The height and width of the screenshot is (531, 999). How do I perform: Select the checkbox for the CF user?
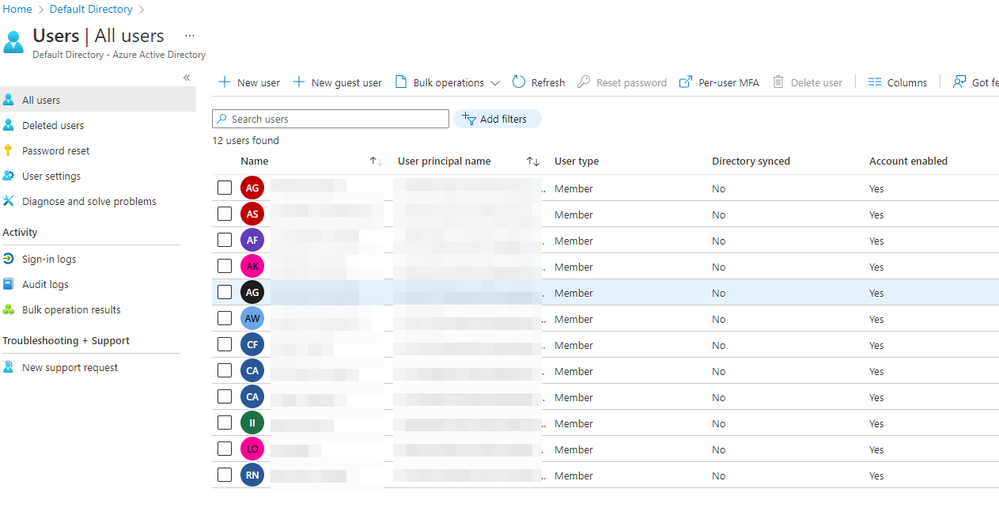click(224, 344)
